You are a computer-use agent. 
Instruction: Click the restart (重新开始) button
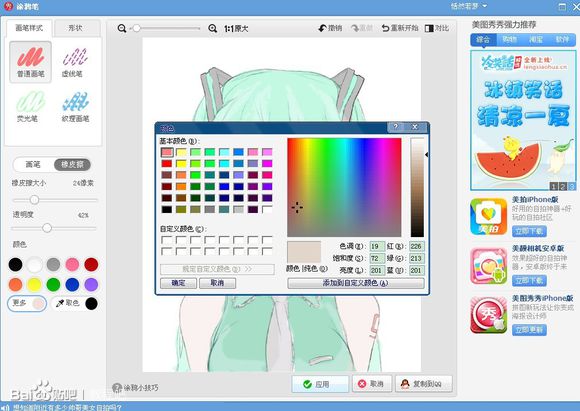(x=399, y=28)
